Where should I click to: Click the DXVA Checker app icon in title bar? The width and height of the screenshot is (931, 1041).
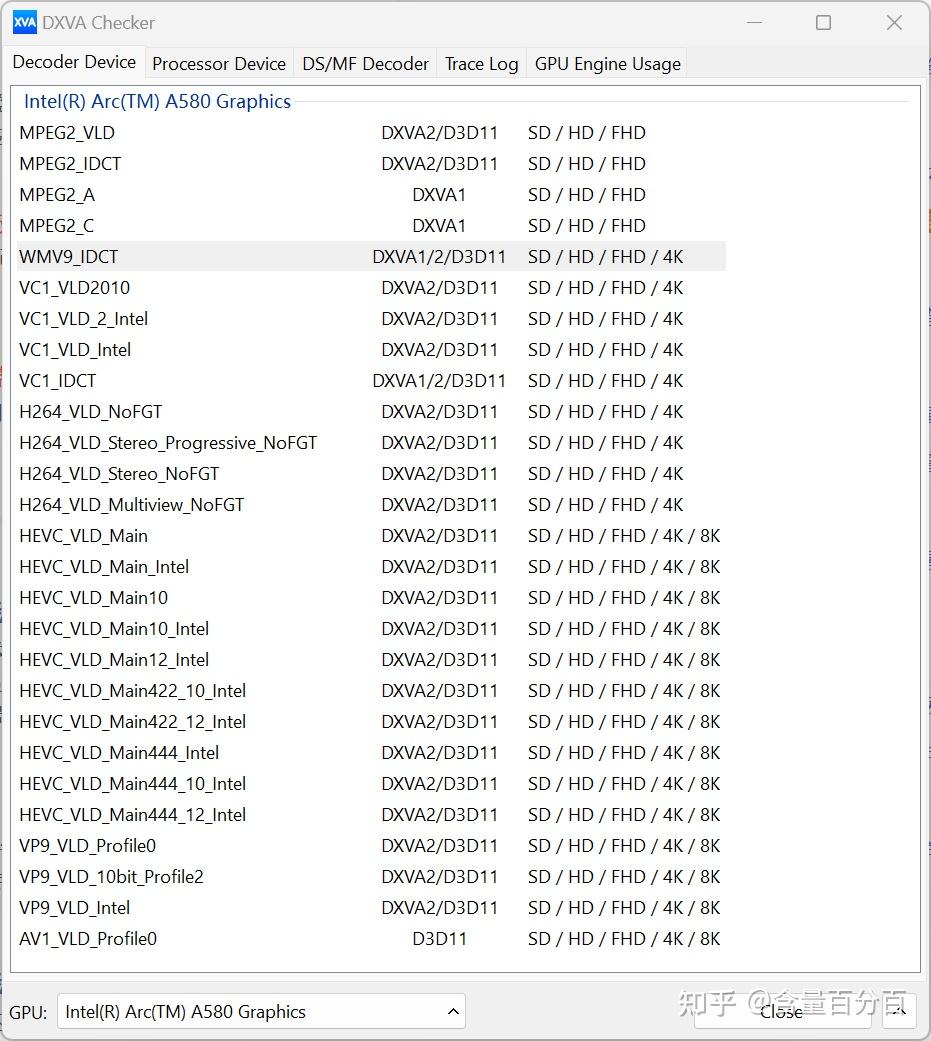coord(25,23)
